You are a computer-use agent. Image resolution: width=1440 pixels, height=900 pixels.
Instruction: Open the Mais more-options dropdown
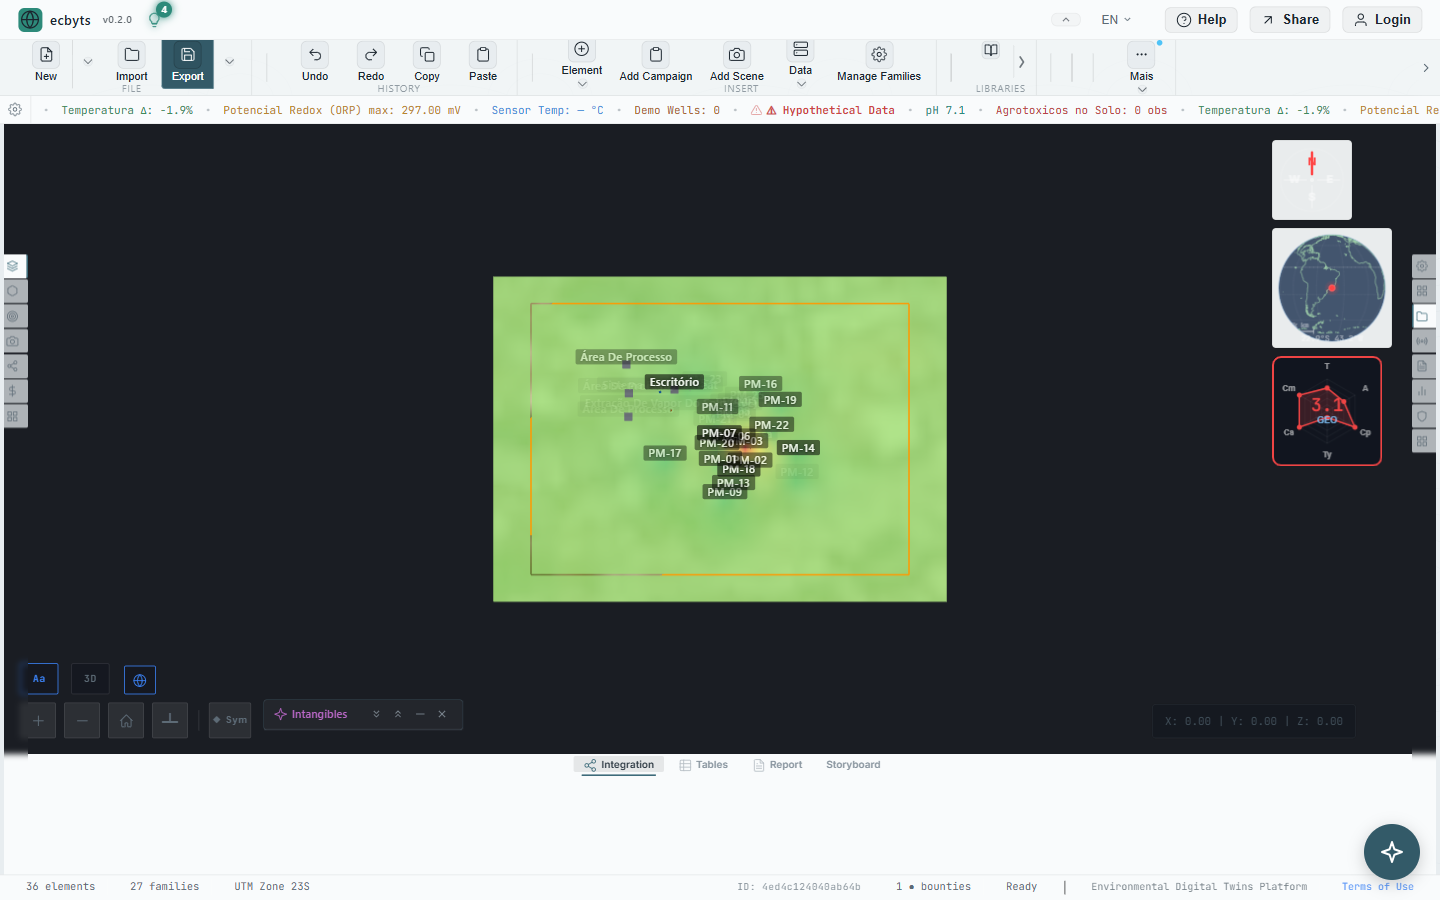(x=1141, y=67)
